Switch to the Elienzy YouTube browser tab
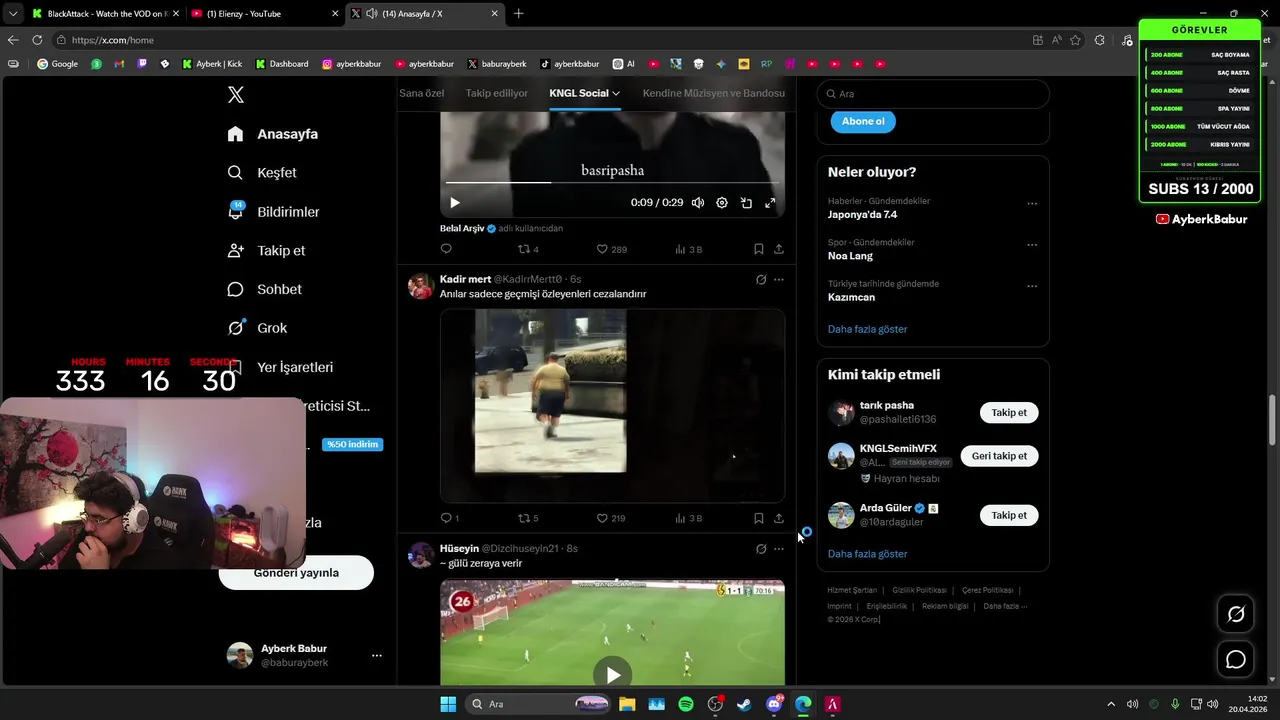1280x720 pixels. point(263,14)
